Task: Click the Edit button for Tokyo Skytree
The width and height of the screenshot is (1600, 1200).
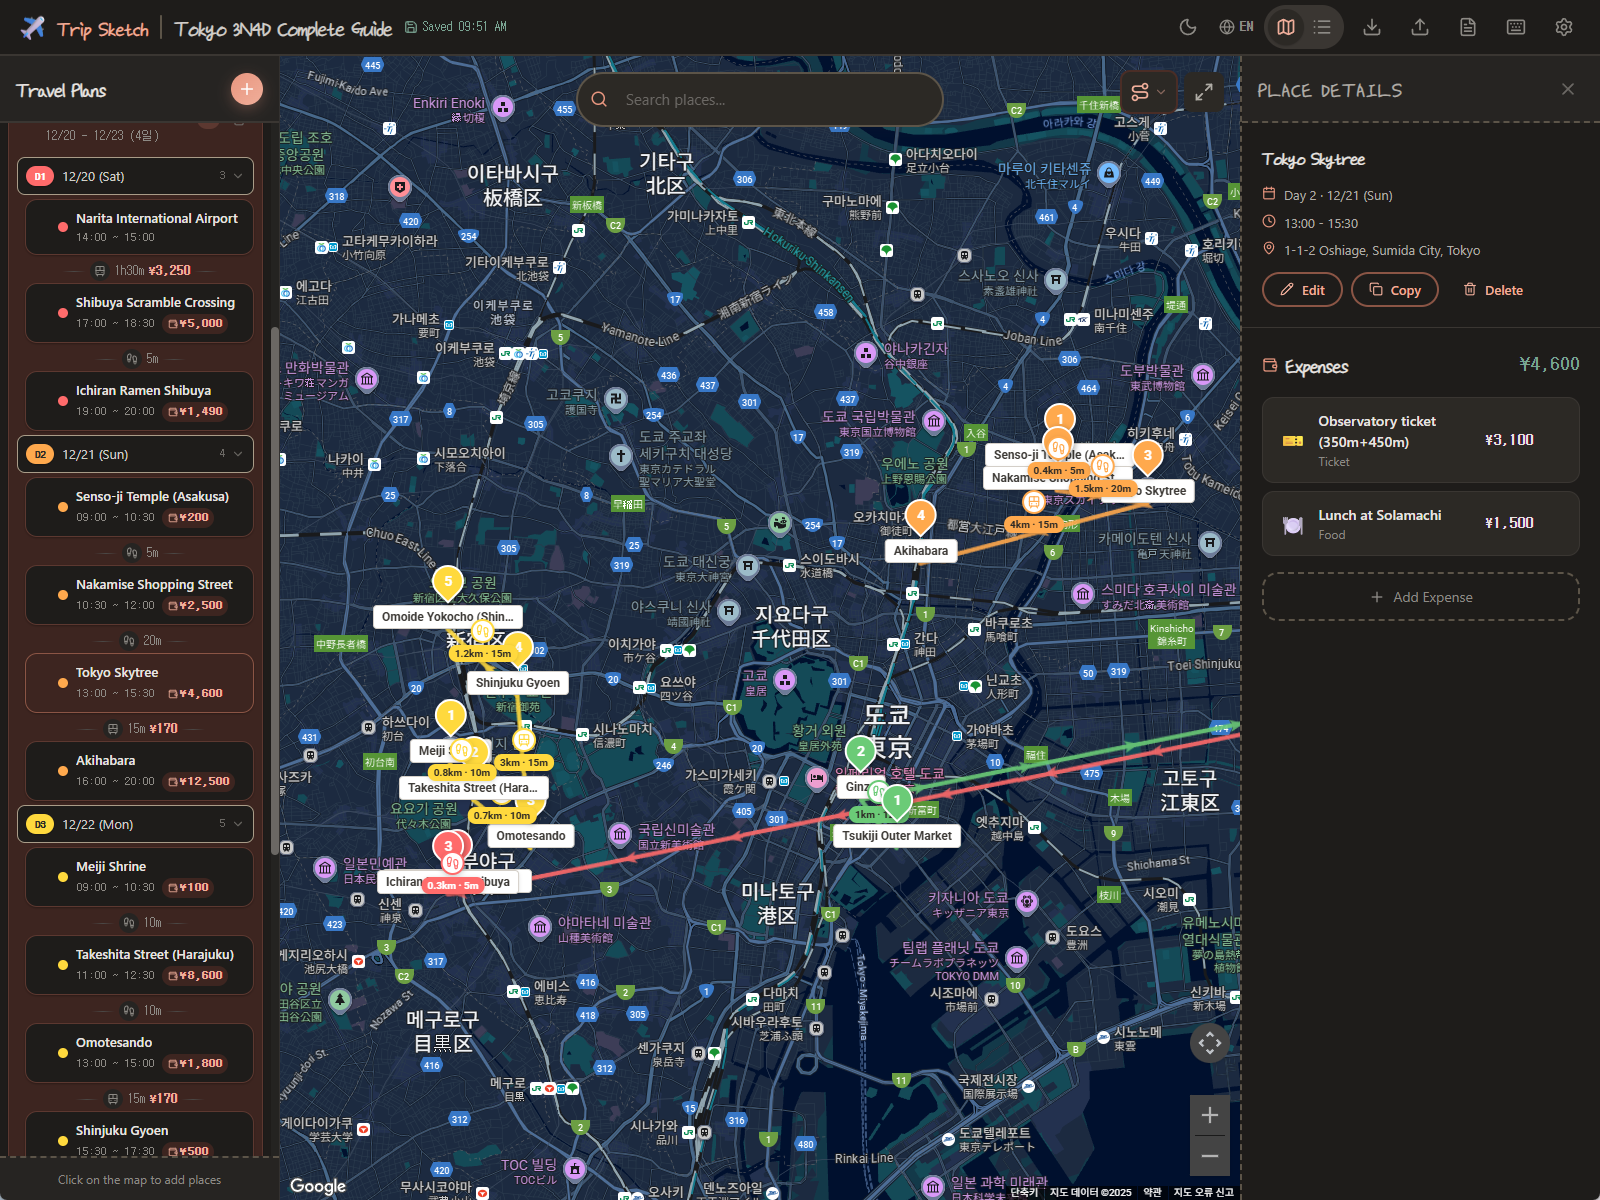Action: 1302,290
